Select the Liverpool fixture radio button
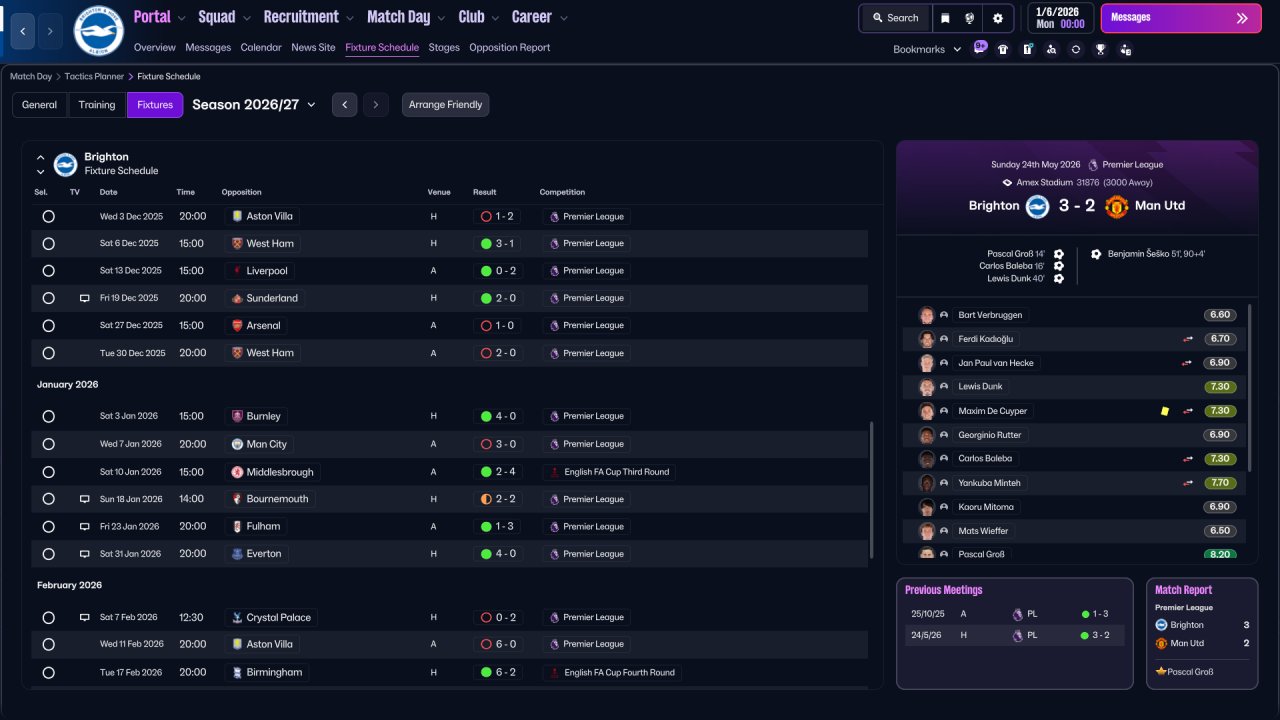Image resolution: width=1280 pixels, height=720 pixels. [x=48, y=271]
